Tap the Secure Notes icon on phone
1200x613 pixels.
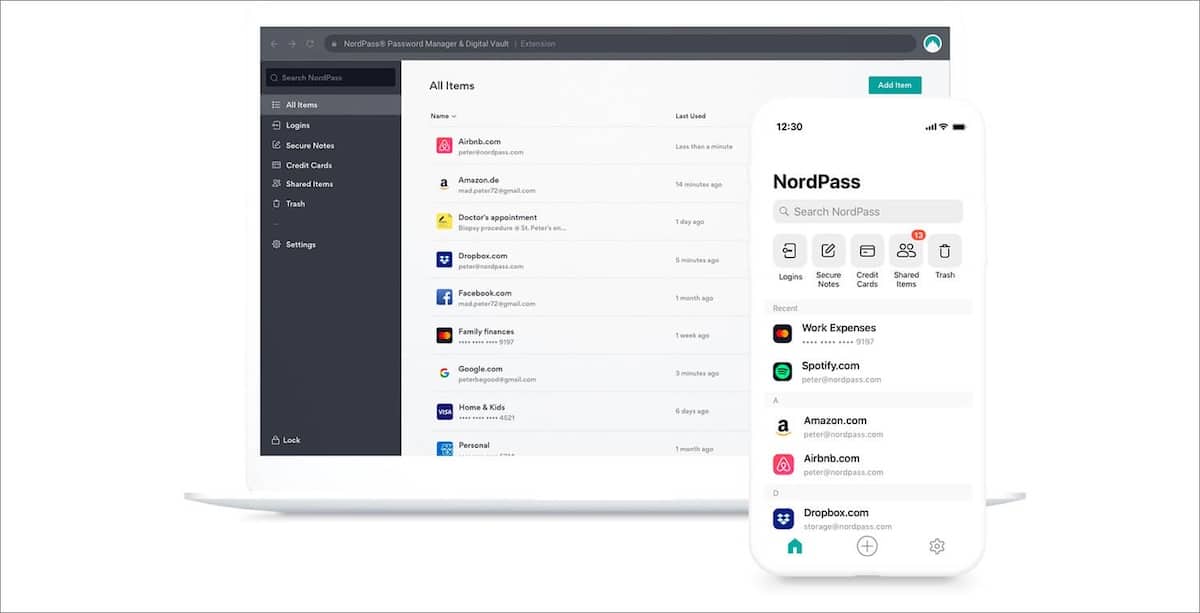click(x=828, y=251)
